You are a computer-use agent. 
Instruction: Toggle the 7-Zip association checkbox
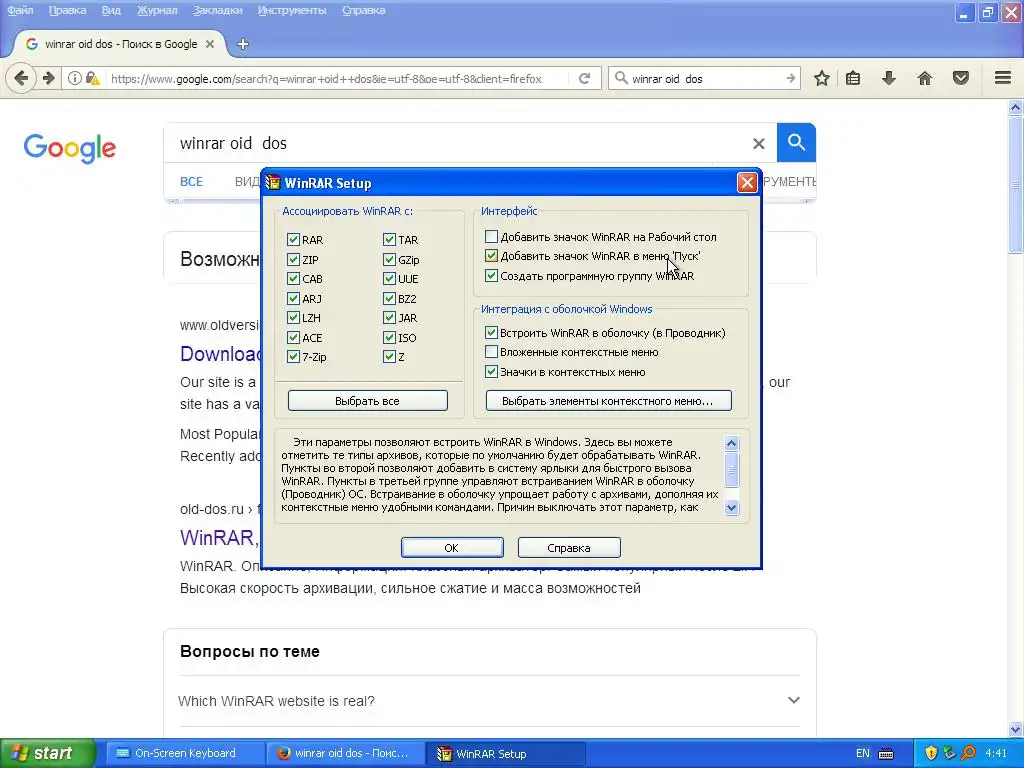pos(293,357)
